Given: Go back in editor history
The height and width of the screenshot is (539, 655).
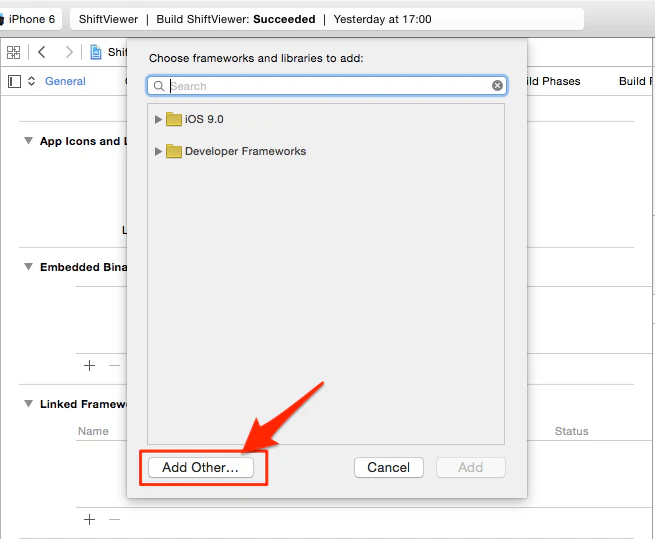Looking at the screenshot, I should click(41, 52).
